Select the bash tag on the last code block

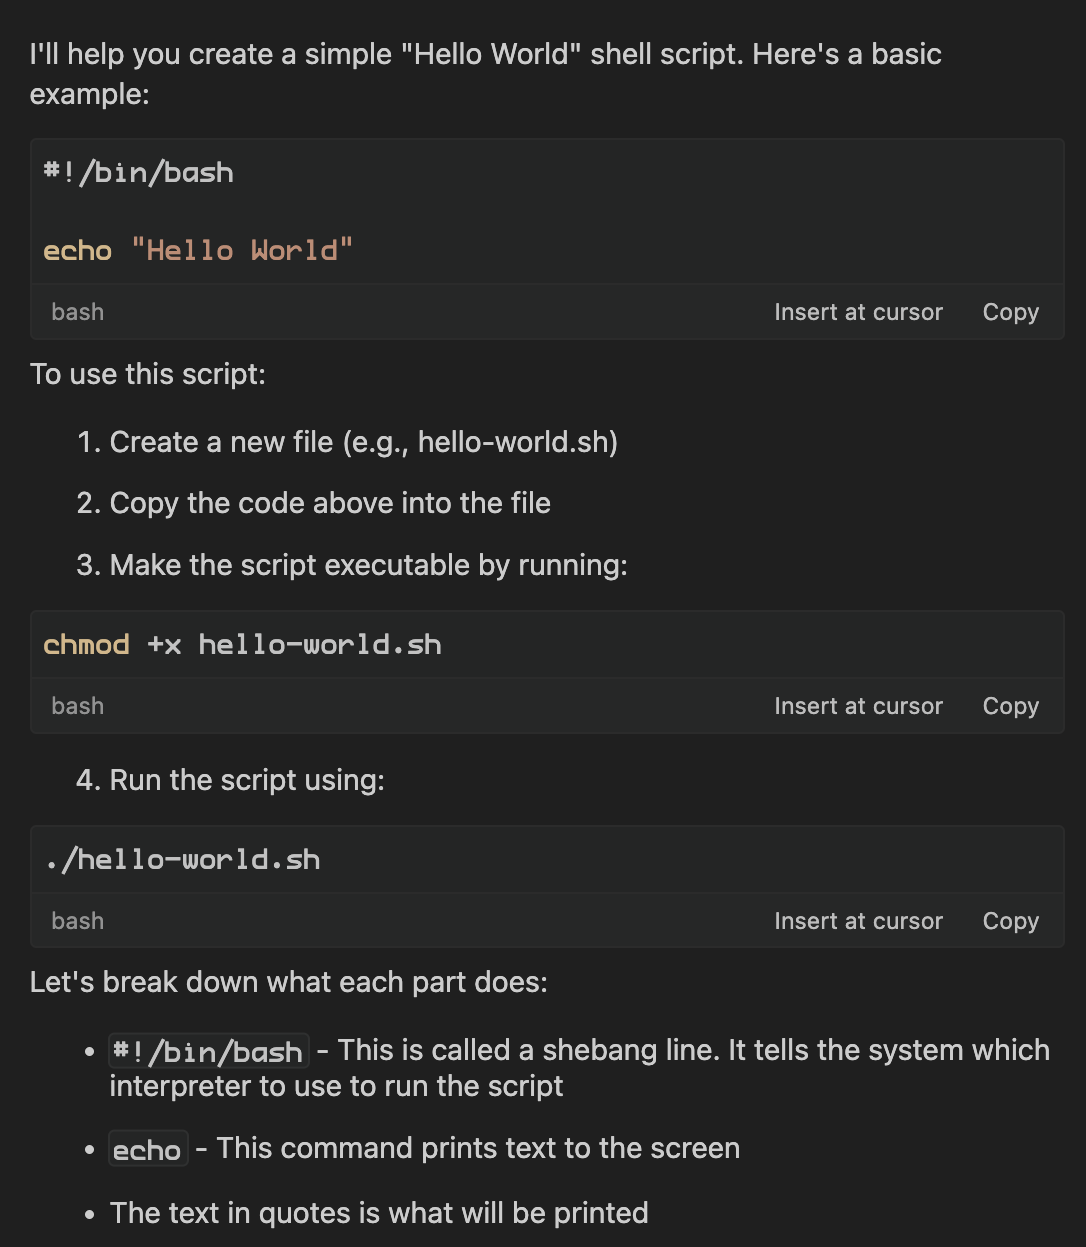coord(77,920)
